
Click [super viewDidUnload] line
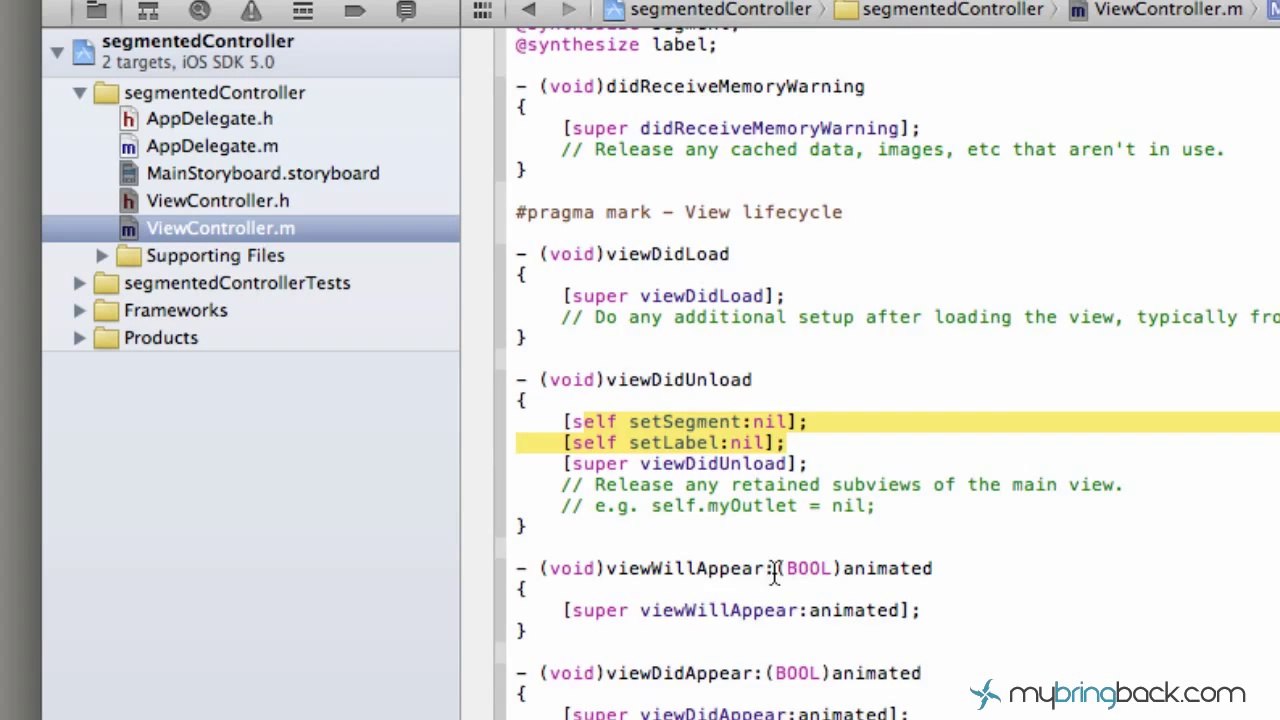coord(685,465)
